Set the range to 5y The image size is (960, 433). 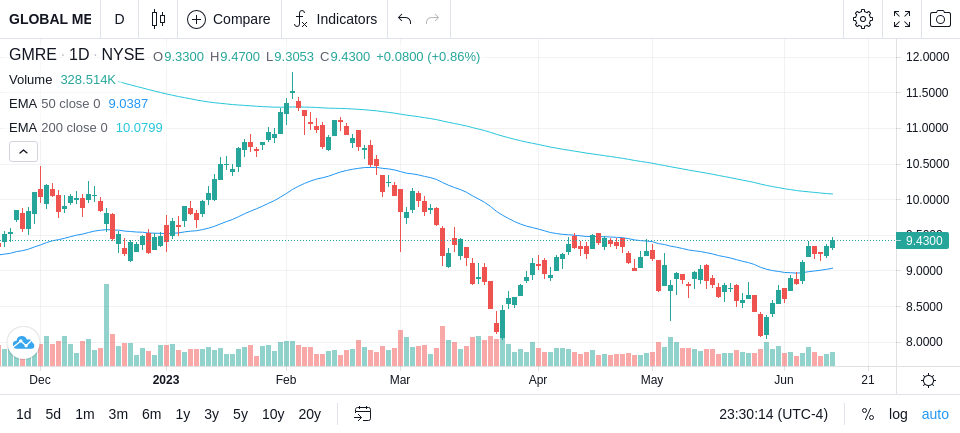pyautogui.click(x=241, y=414)
